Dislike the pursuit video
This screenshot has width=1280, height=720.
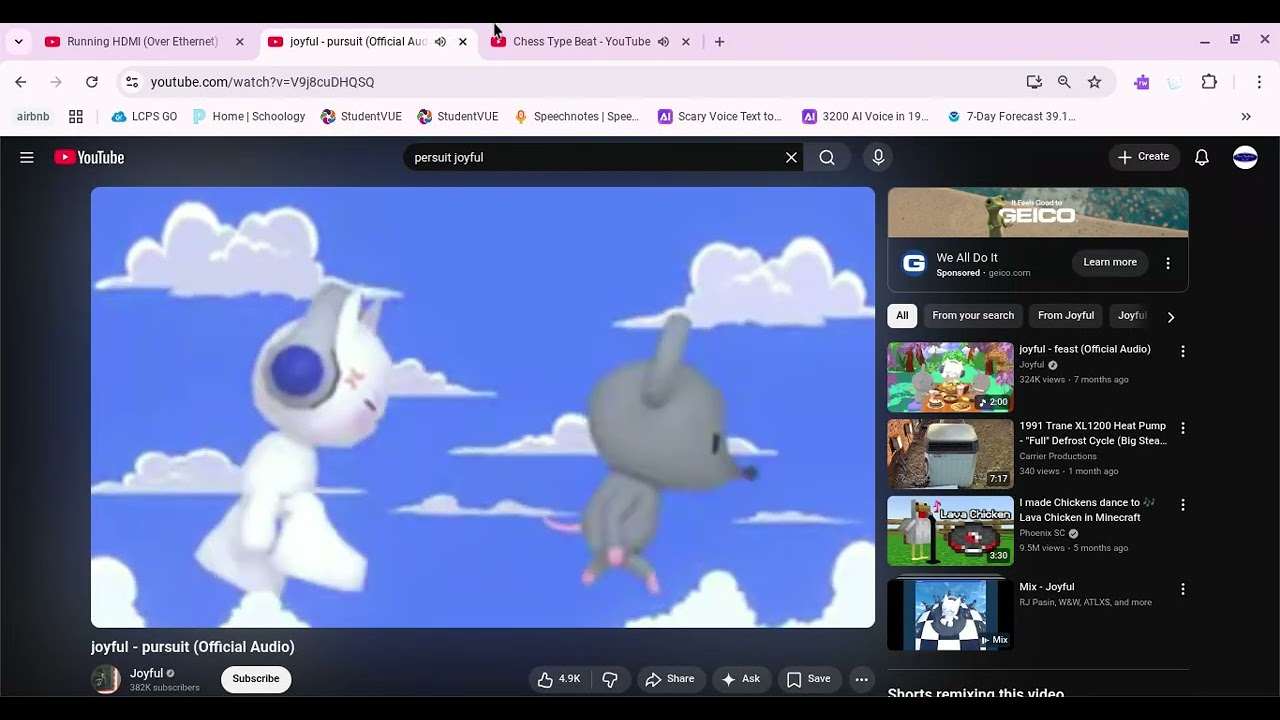(610, 679)
